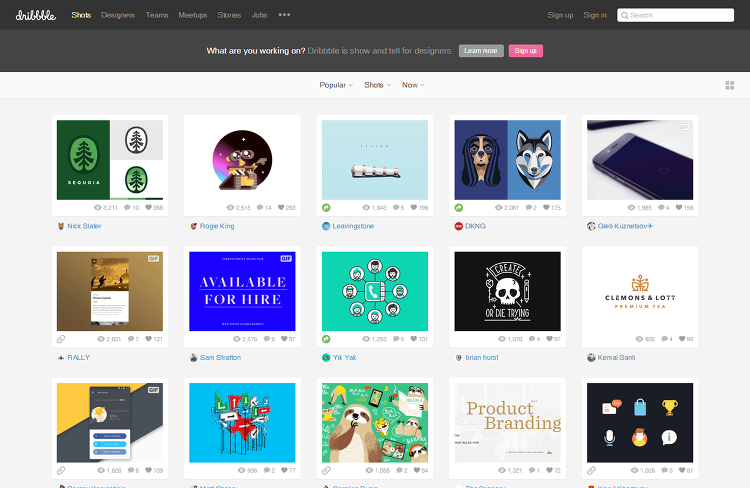
Task: Expand the Popular sort dropdown
Action: click(336, 85)
